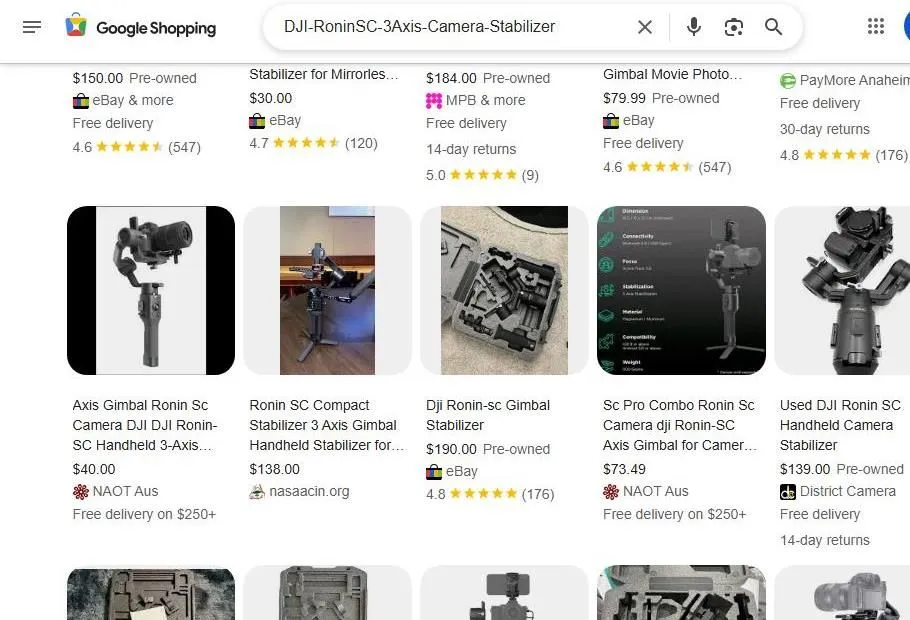Open the main navigation menu

tap(32, 27)
